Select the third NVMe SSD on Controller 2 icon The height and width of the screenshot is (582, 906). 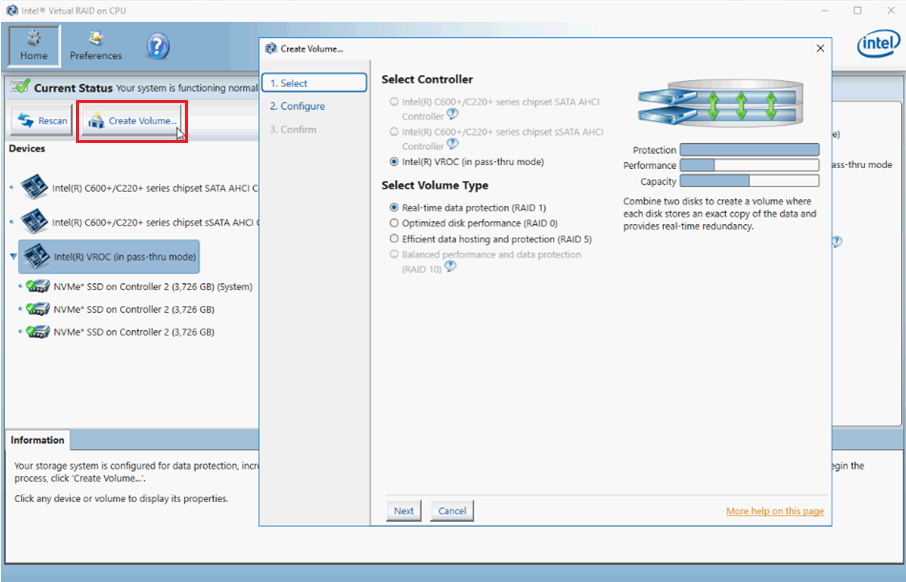pyautogui.click(x=38, y=332)
